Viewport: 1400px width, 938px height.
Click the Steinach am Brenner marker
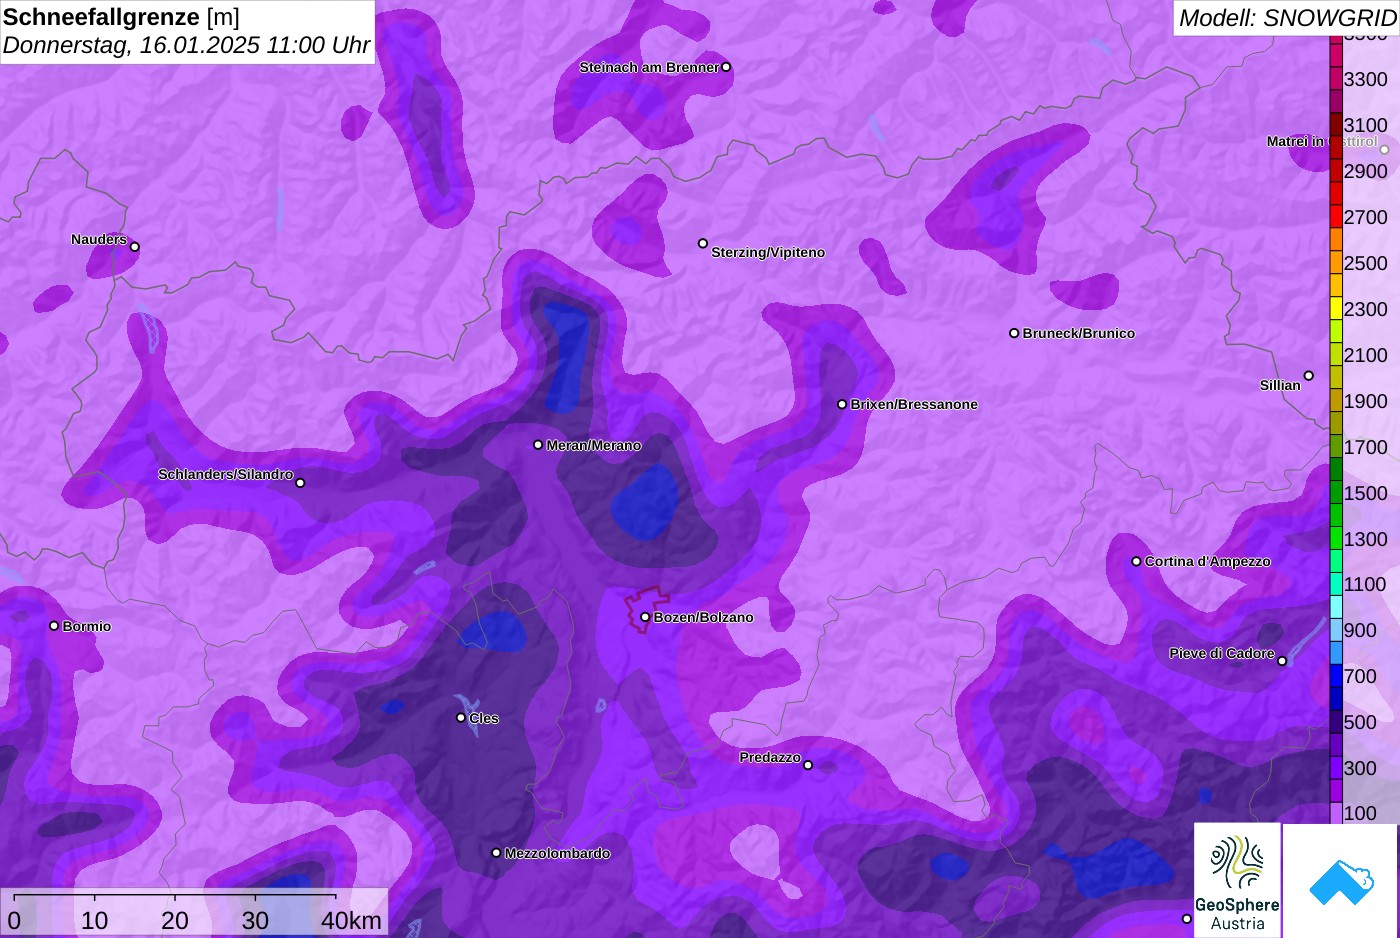[726, 67]
